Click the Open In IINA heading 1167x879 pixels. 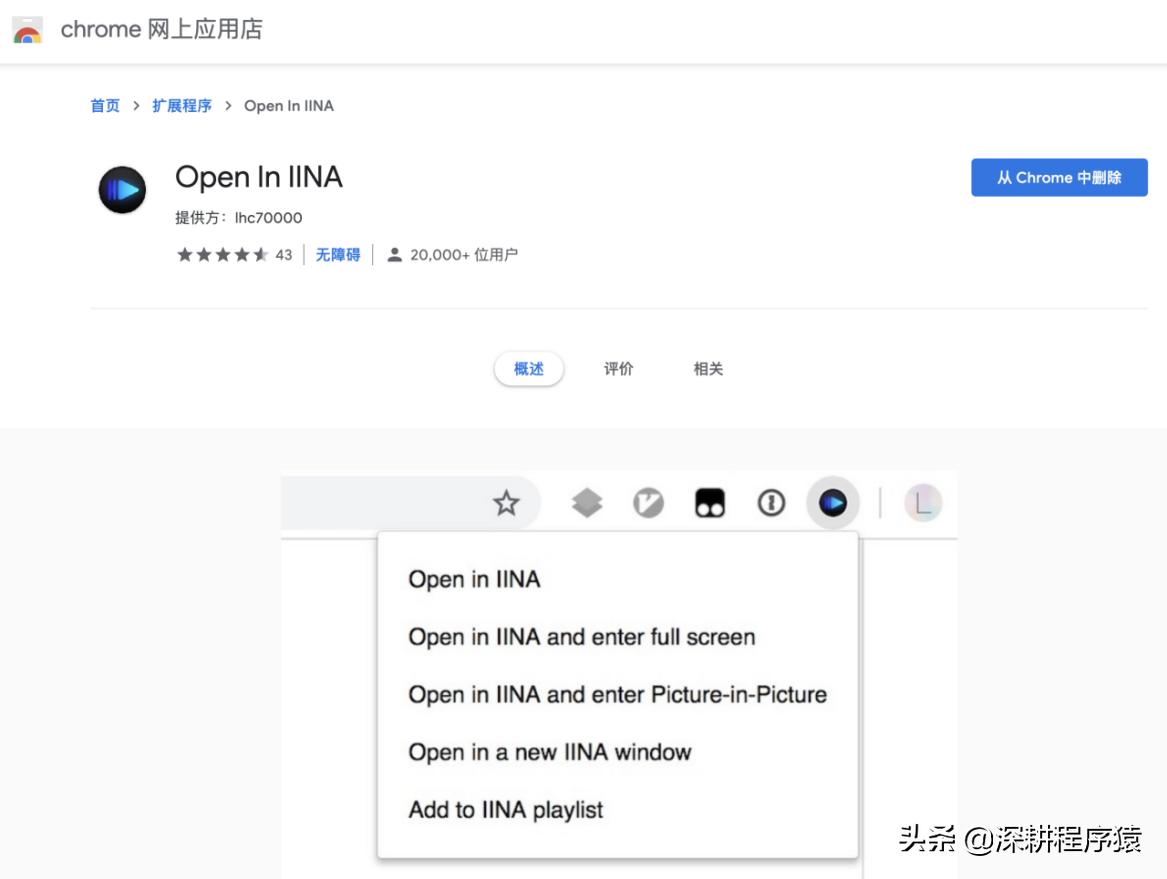(259, 177)
